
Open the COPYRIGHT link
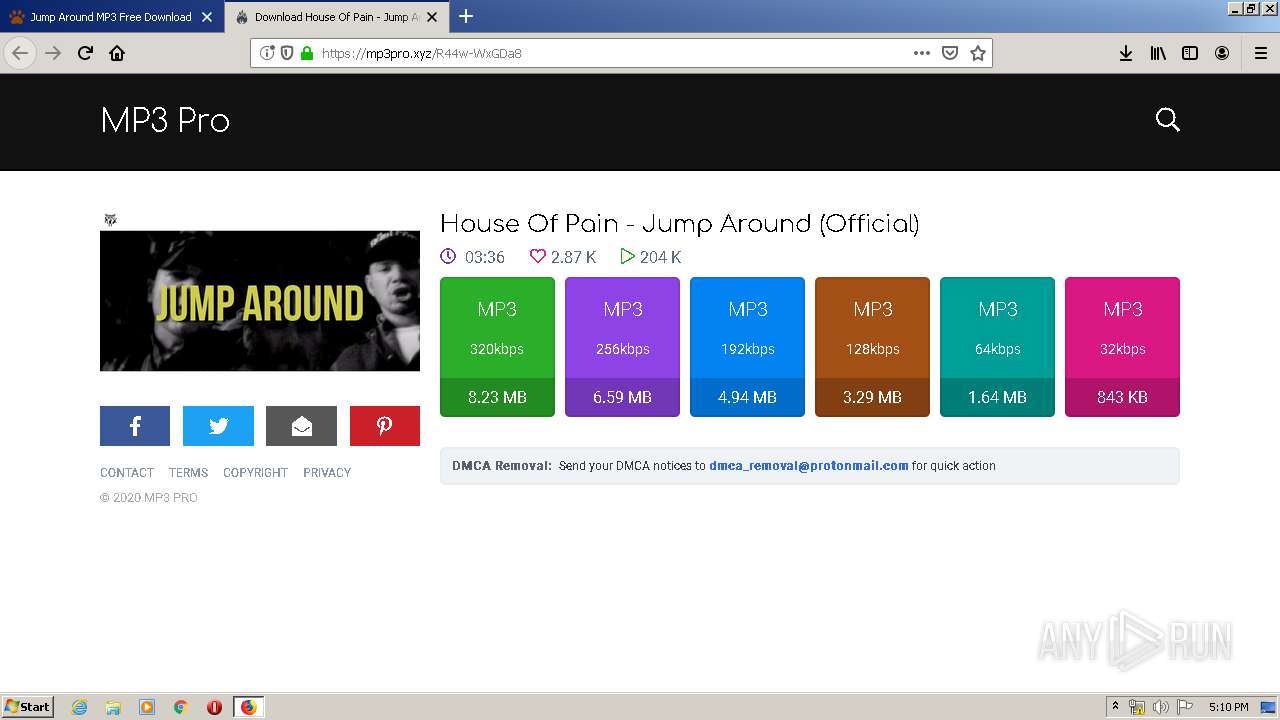click(x=255, y=473)
